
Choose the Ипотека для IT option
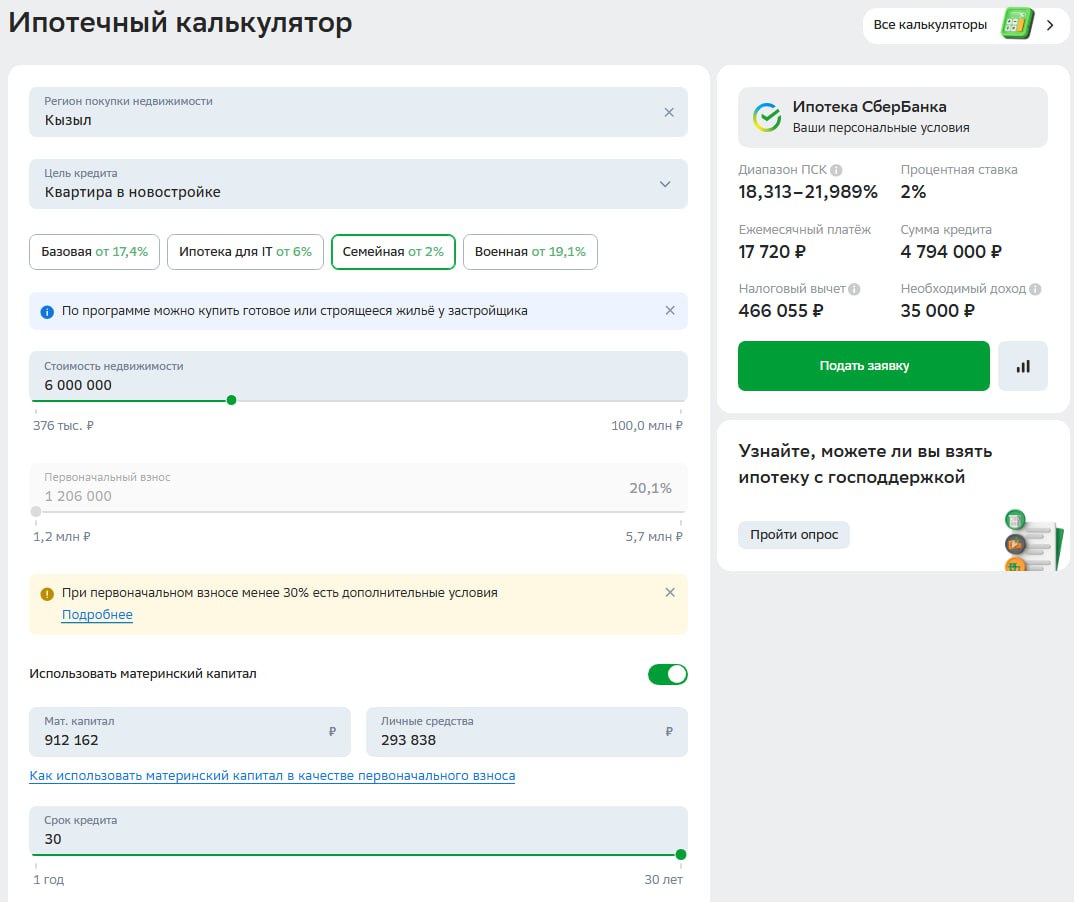tap(245, 252)
